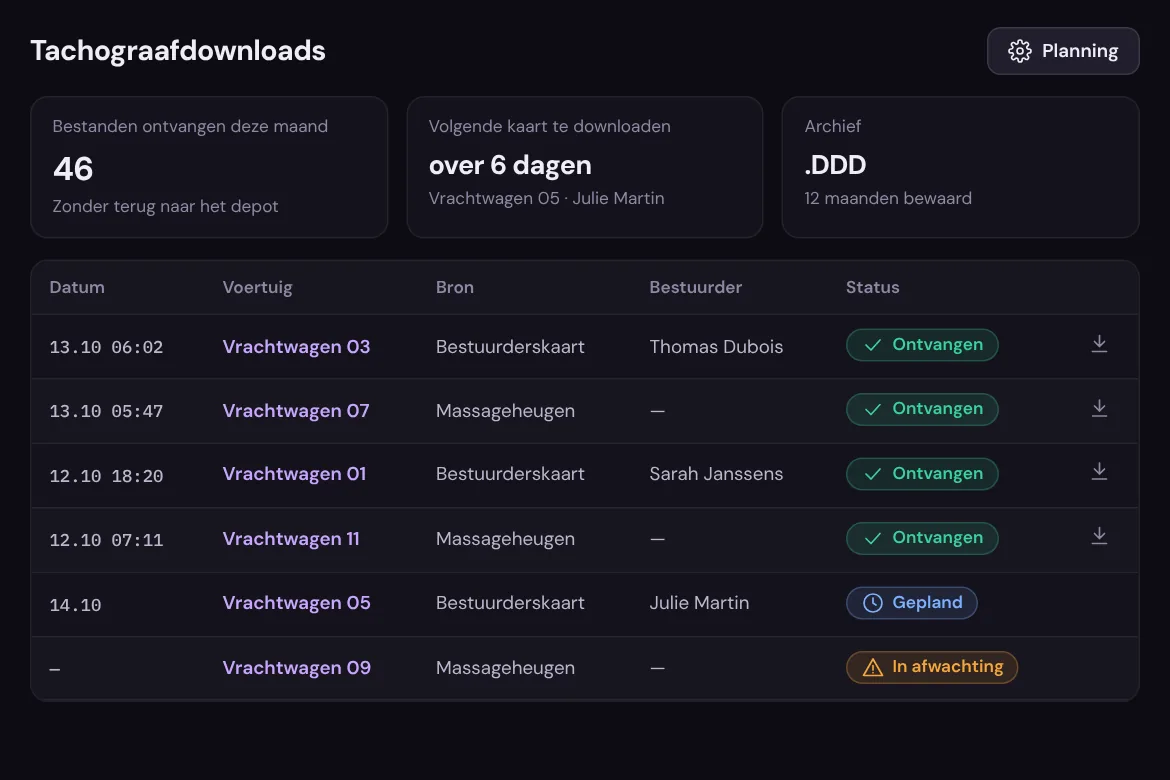This screenshot has height=780, width=1170.
Task: Click the Archief .DDD card
Action: point(960,167)
